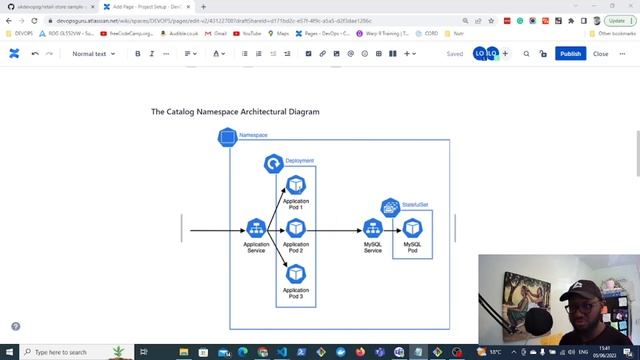Switch to the Add Page - Project Setup tab
Screen dimensions: 640x360
pyautogui.click(x=147, y=7)
